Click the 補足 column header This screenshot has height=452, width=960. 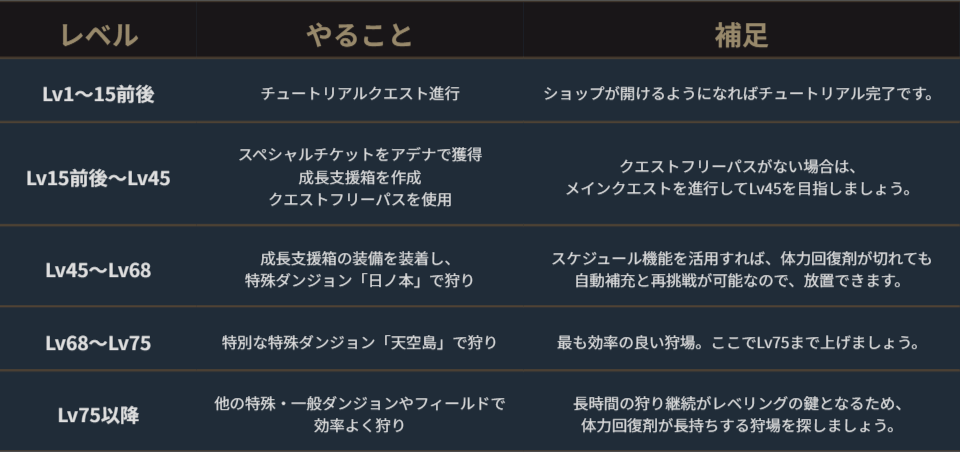pos(741,35)
